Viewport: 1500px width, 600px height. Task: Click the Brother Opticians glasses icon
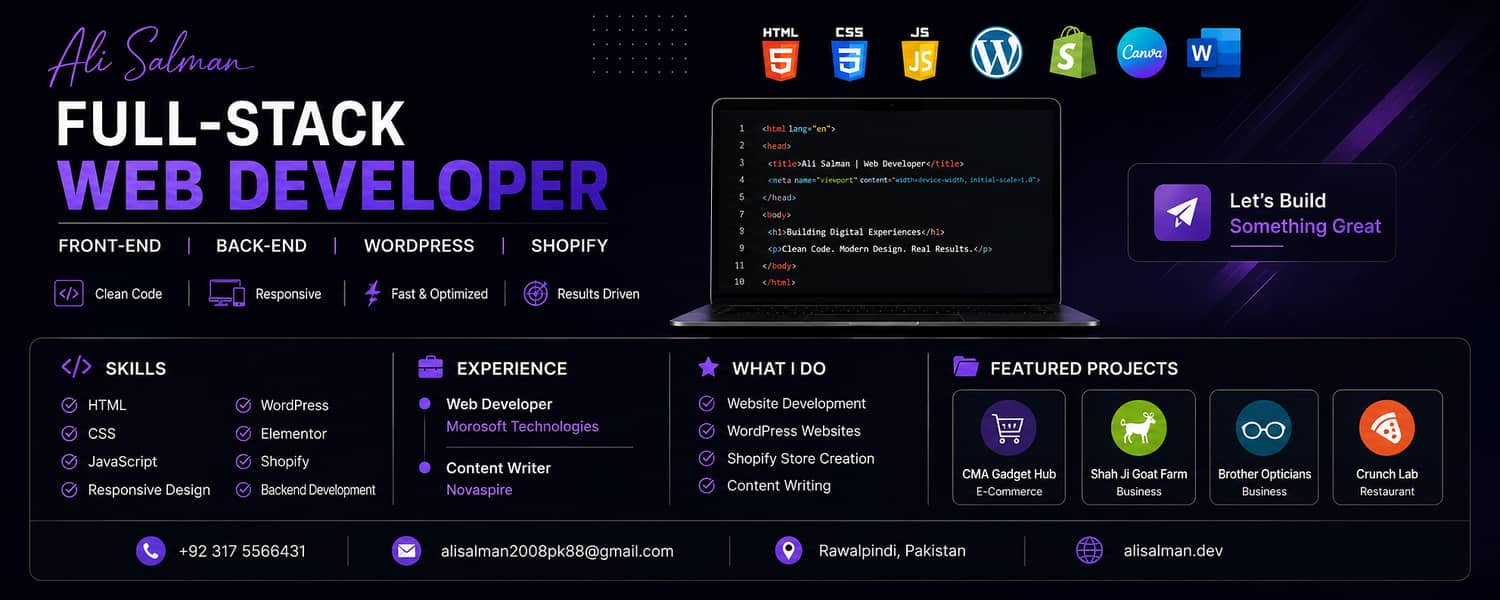pos(1263,428)
